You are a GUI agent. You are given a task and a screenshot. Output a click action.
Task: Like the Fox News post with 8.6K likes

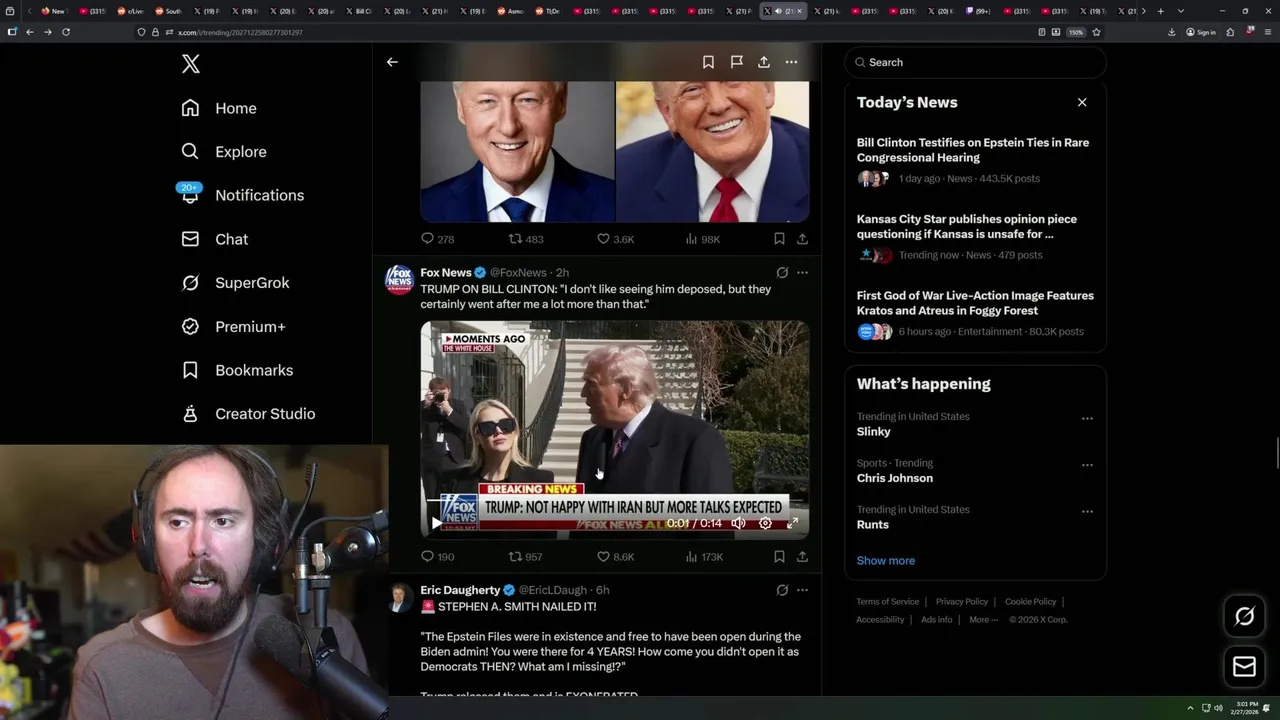(x=615, y=557)
